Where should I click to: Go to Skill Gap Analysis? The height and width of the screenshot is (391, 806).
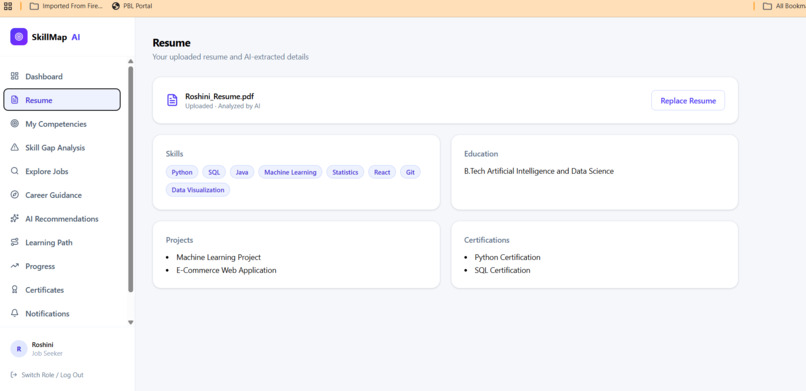(x=62, y=147)
